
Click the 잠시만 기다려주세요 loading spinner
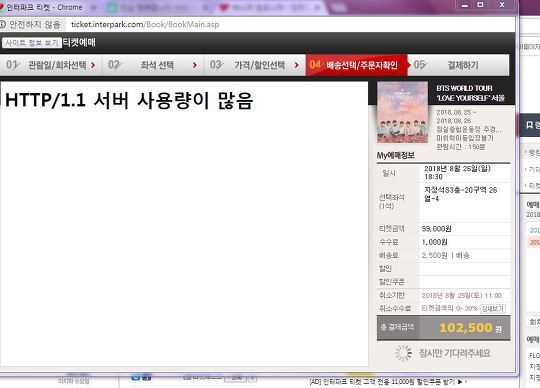coord(403,353)
